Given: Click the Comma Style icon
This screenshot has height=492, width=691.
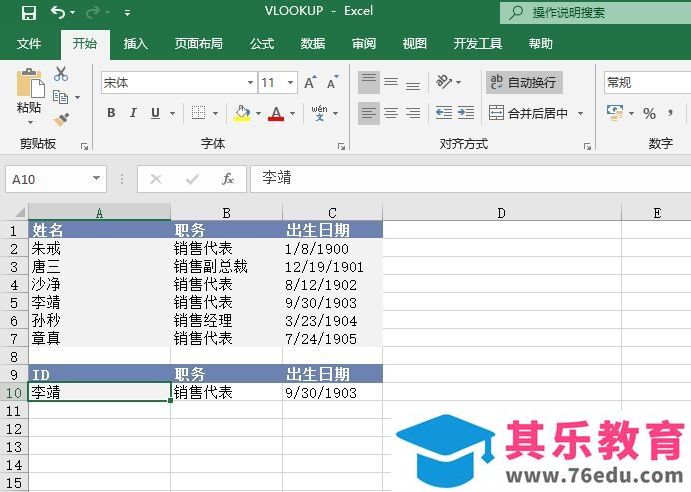Looking at the screenshot, I should tap(670, 113).
